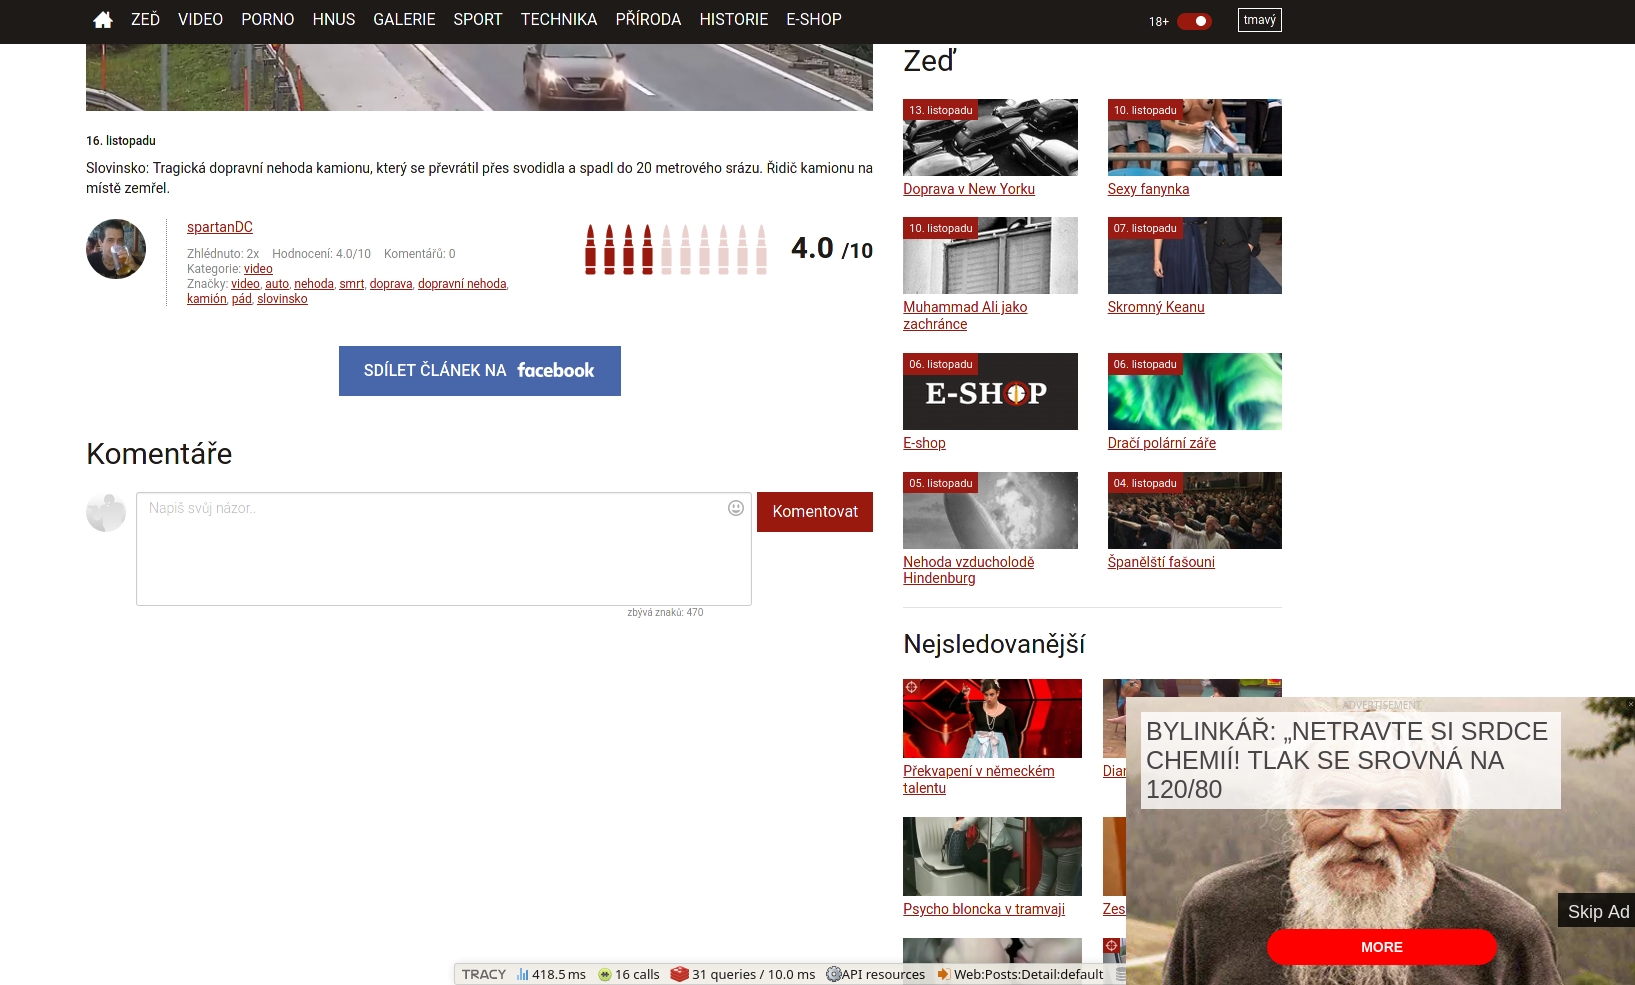
Task: Rate the post with the first bullet
Action: (x=590, y=250)
